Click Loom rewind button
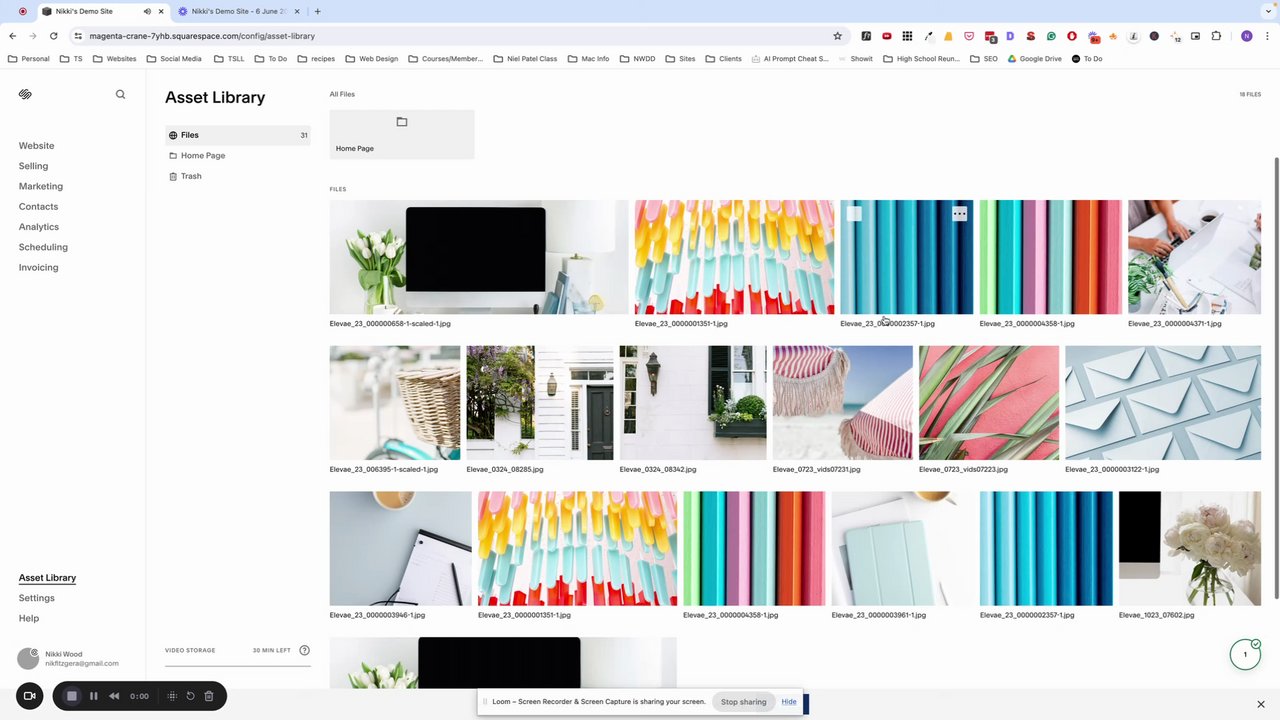The width and height of the screenshot is (1280, 720). 114,696
